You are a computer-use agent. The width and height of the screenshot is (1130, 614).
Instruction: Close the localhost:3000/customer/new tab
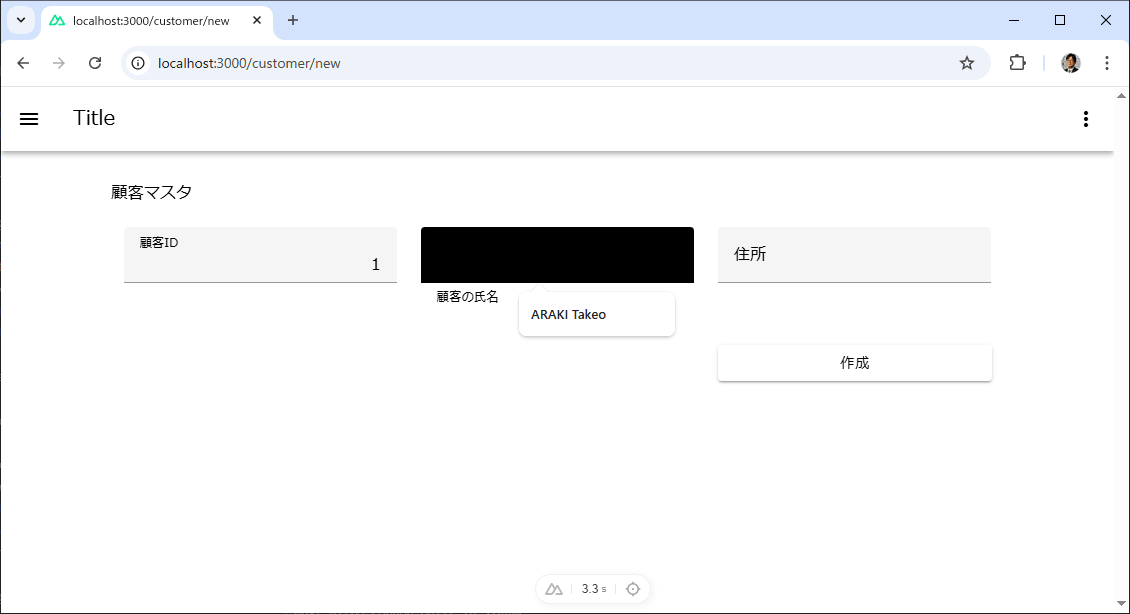pyautogui.click(x=257, y=20)
